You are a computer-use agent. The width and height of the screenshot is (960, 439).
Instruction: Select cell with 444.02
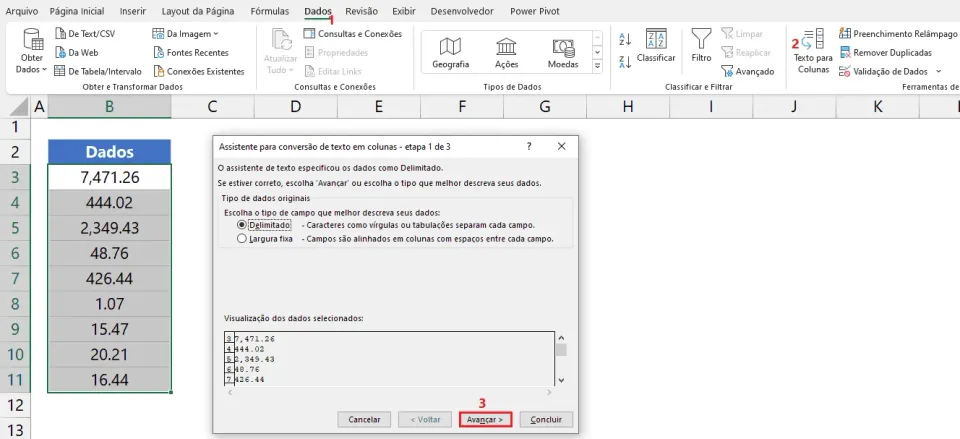[110, 203]
